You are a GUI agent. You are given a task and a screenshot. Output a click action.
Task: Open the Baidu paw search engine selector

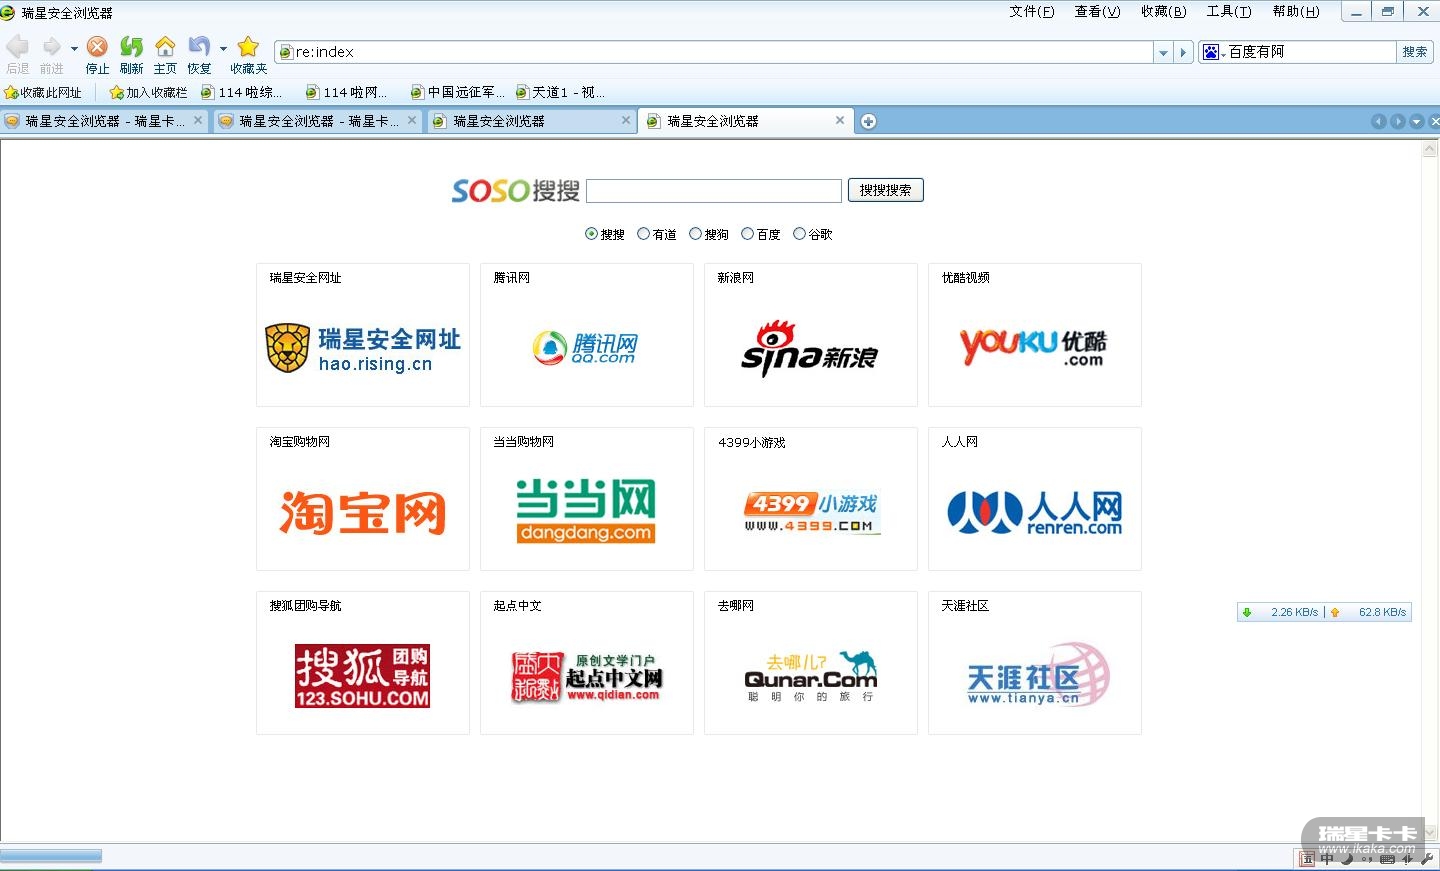coord(1213,52)
